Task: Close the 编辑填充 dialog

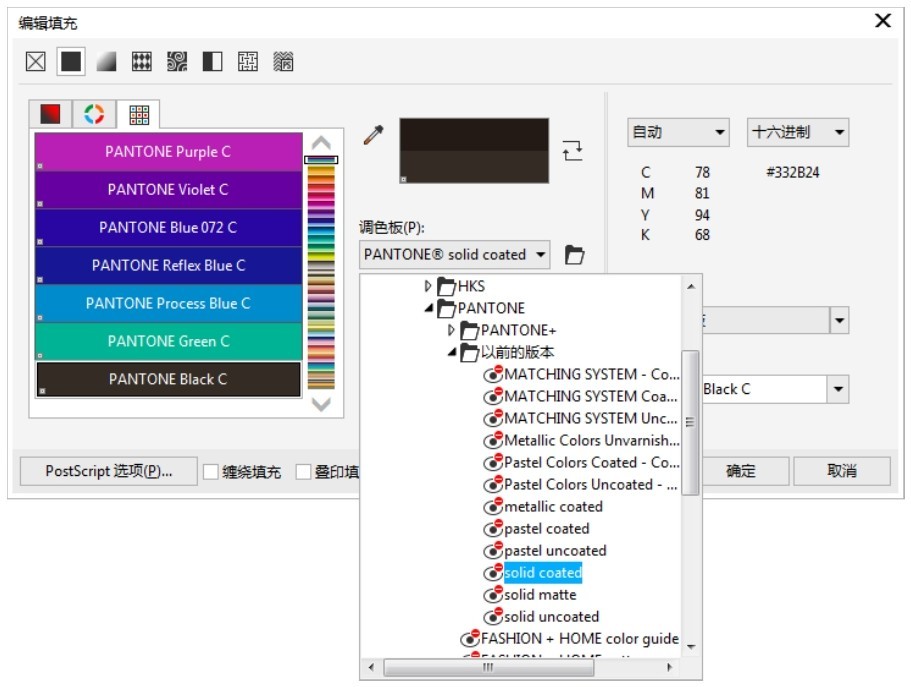Action: coord(883,21)
